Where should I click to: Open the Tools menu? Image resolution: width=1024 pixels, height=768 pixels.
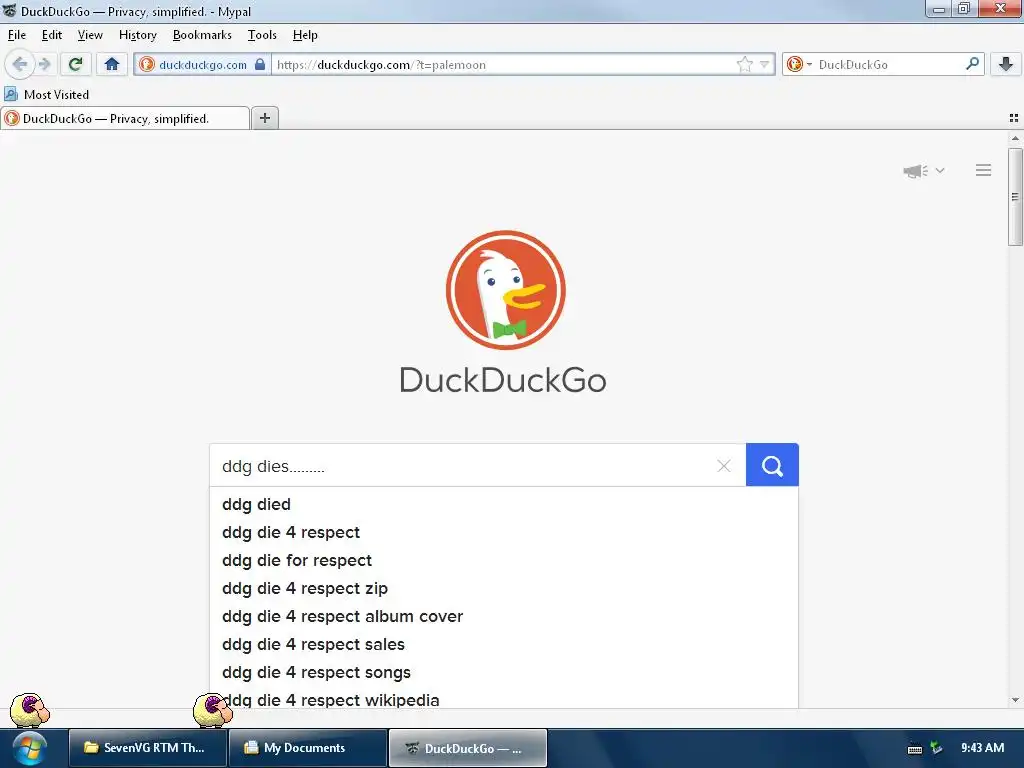[262, 35]
